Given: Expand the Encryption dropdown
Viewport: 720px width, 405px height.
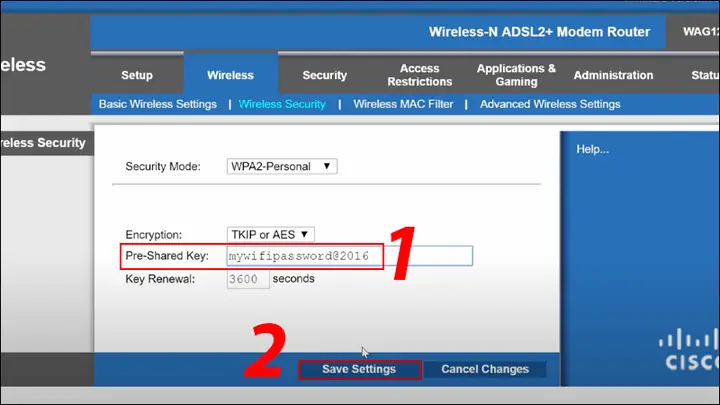Looking at the screenshot, I should [270, 235].
